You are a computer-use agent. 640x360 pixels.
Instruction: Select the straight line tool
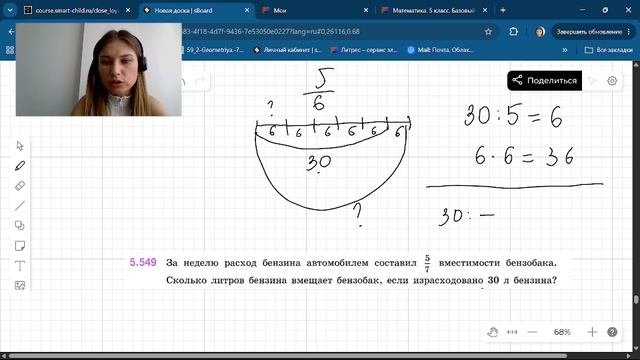coord(20,206)
